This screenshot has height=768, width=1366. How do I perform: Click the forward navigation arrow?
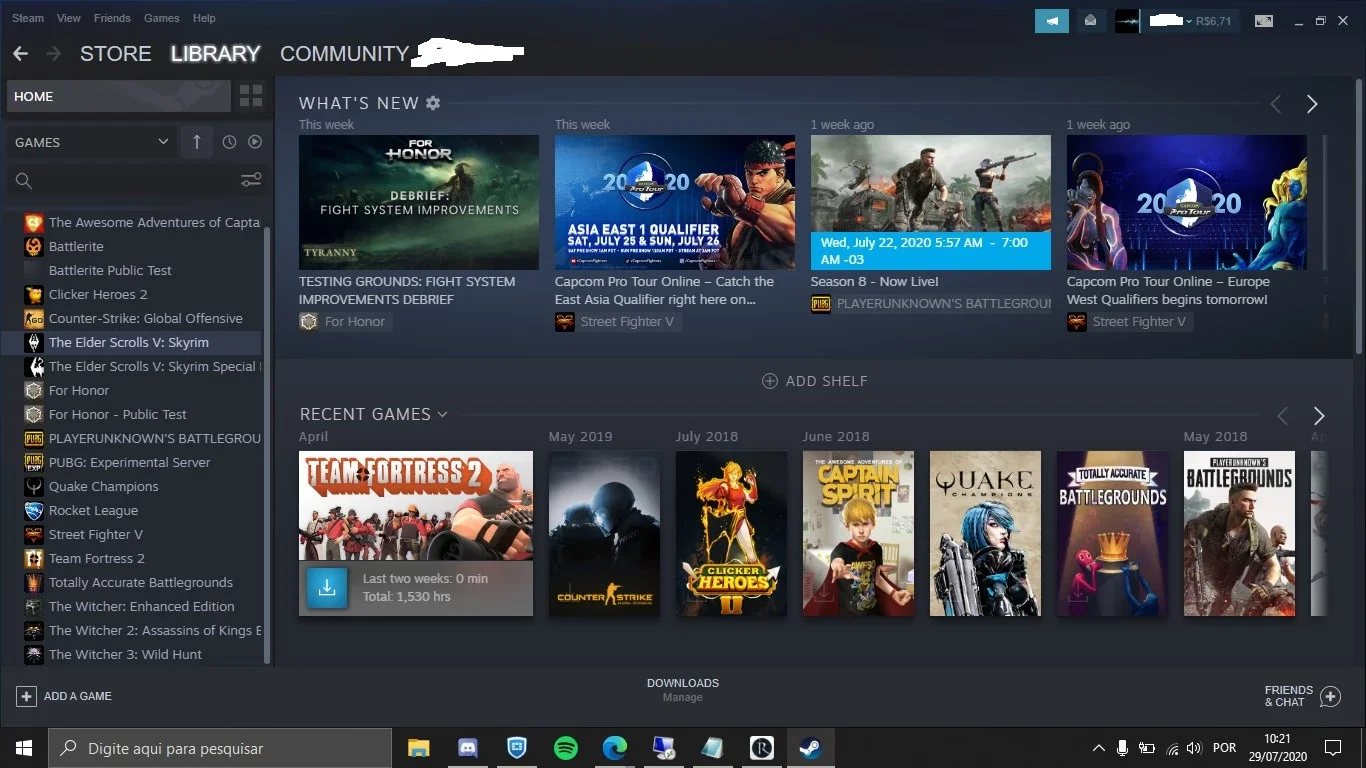pos(53,54)
